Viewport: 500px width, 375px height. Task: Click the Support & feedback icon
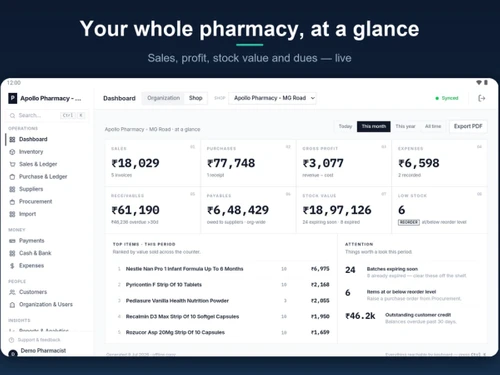[x=11, y=340]
